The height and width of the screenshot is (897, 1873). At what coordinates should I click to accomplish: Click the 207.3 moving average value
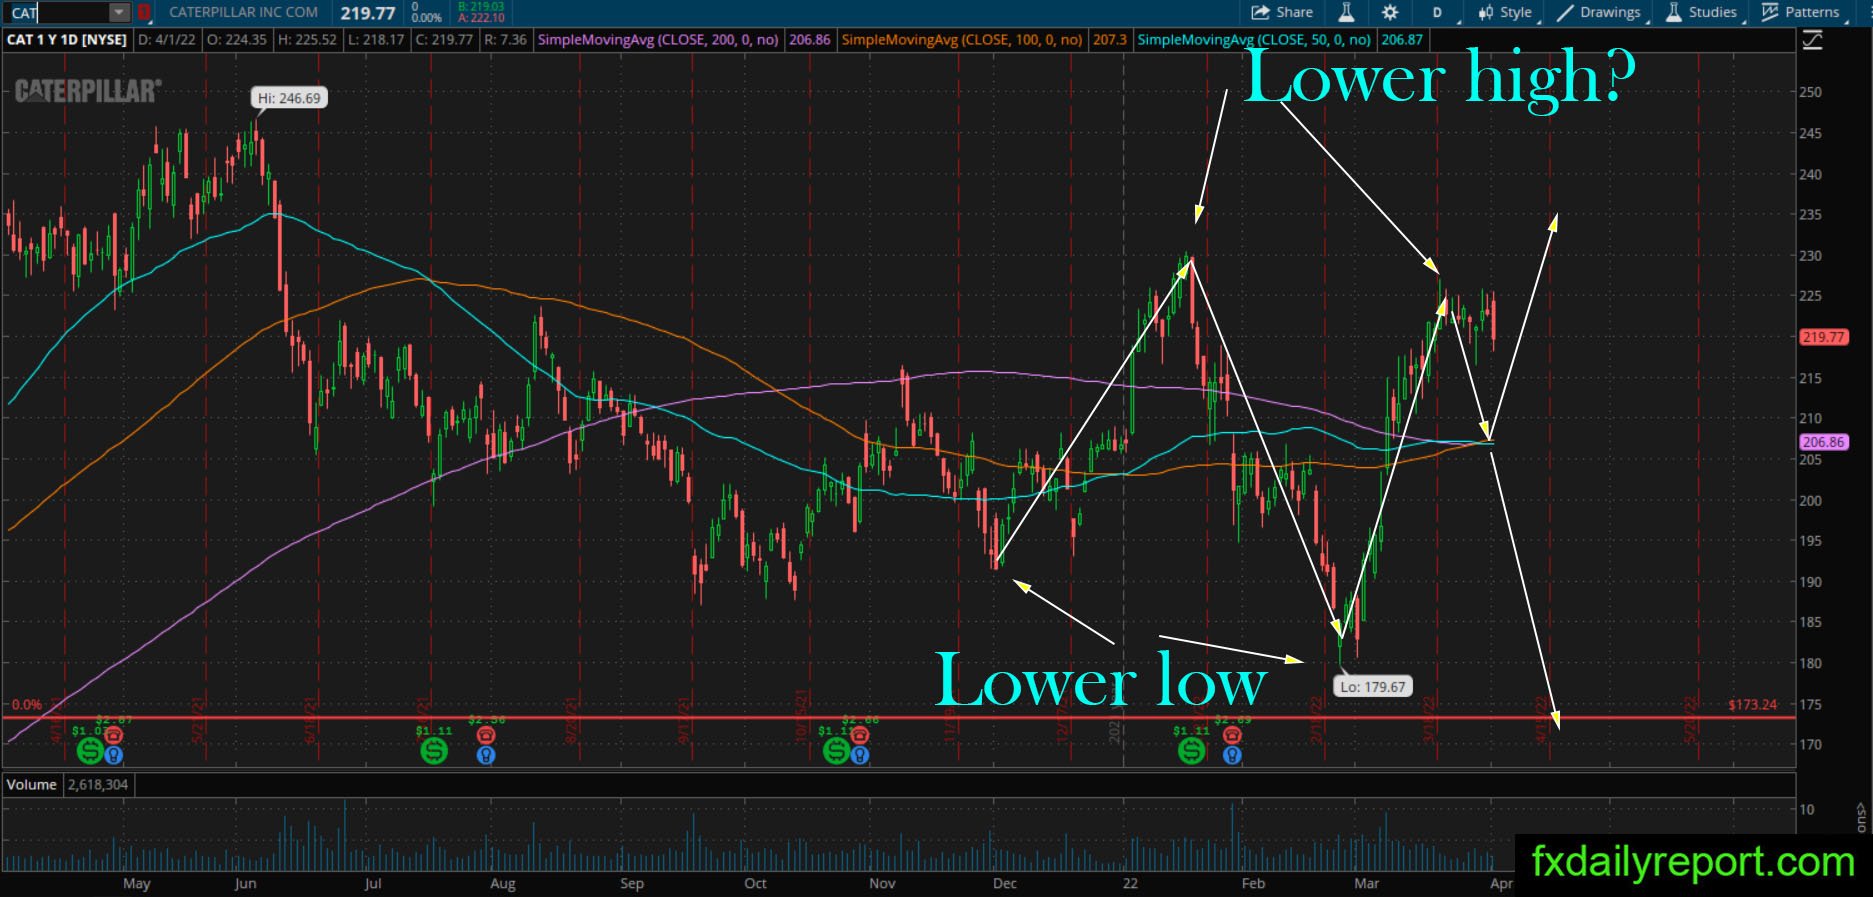click(1110, 40)
